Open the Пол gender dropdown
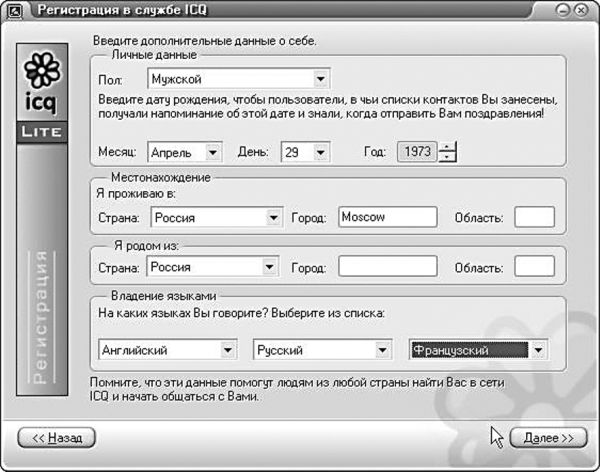Image resolution: width=600 pixels, height=472 pixels. 239,79
